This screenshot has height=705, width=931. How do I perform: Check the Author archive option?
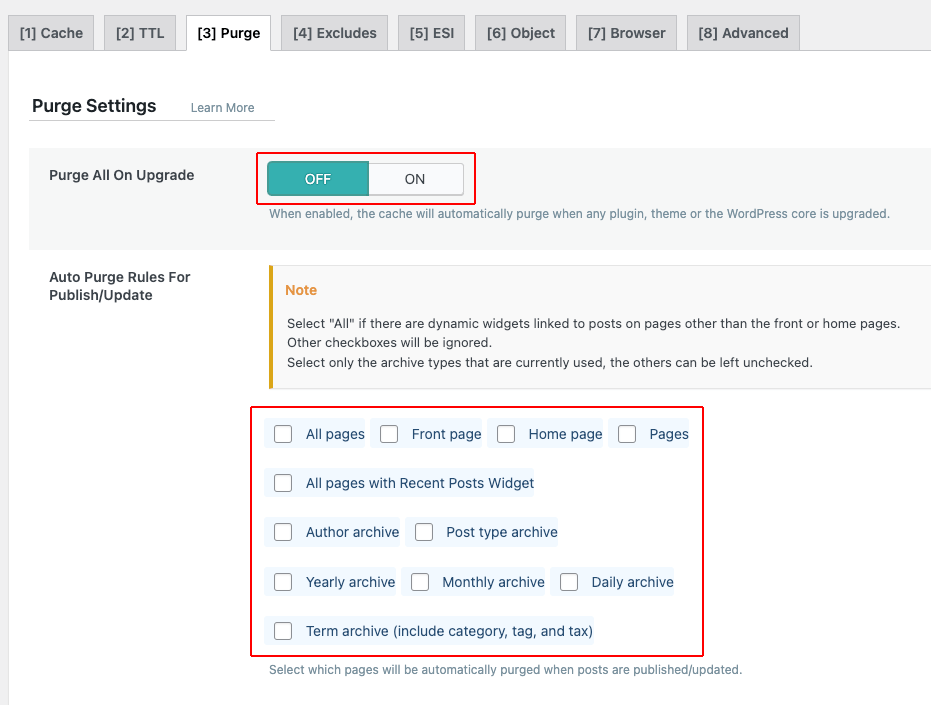(x=283, y=532)
